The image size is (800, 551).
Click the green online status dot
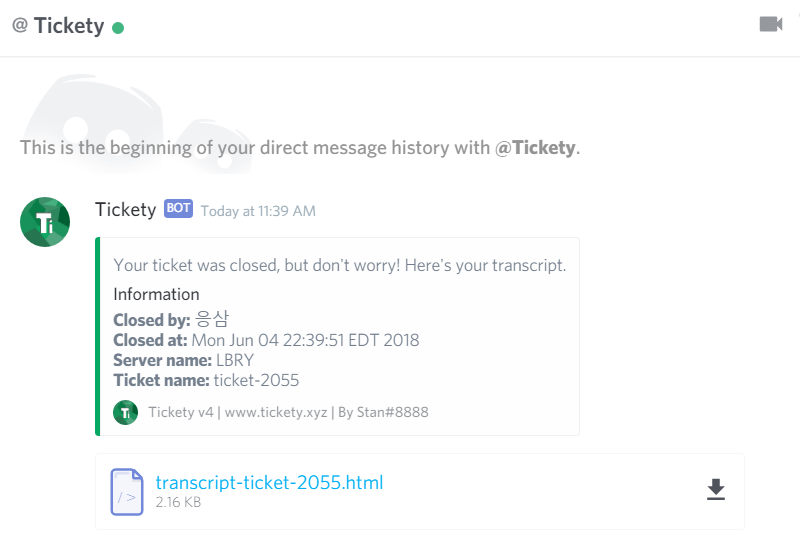pyautogui.click(x=118, y=27)
